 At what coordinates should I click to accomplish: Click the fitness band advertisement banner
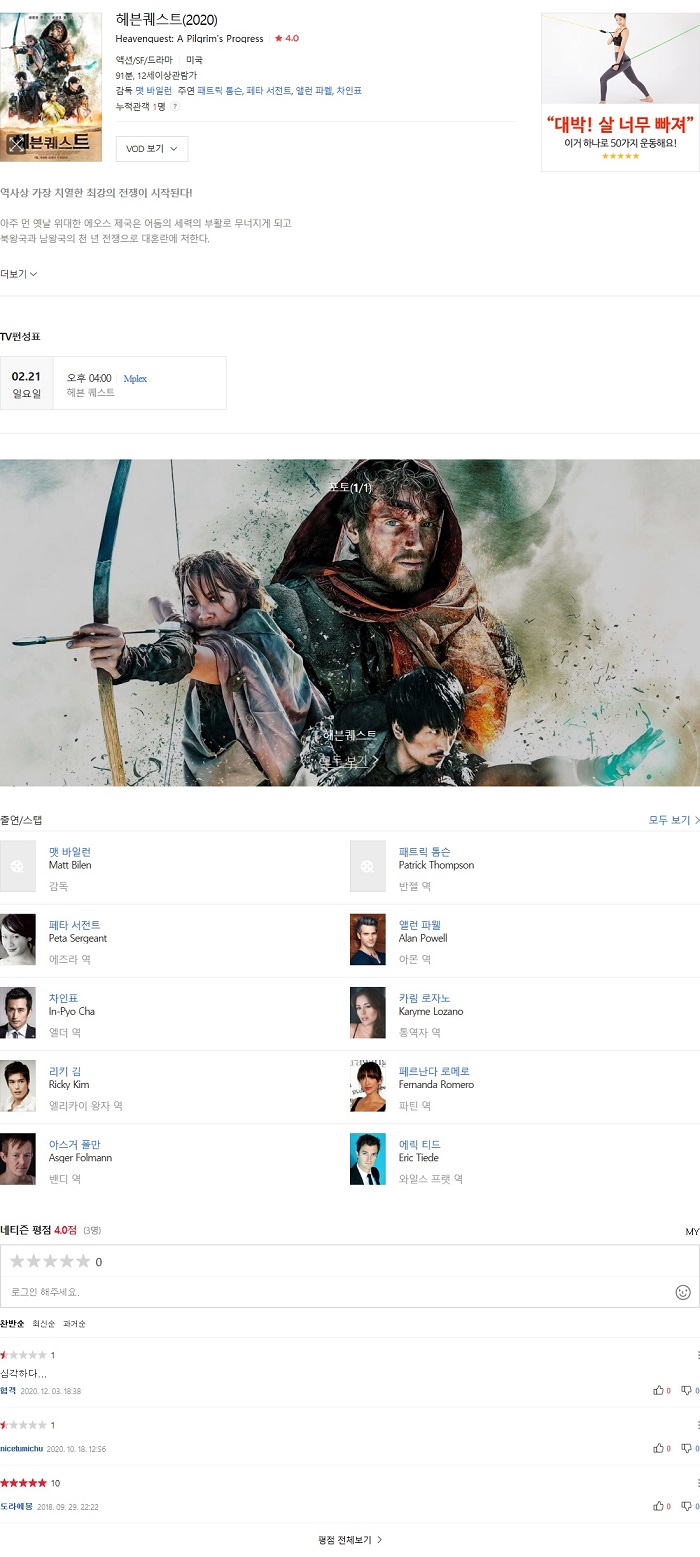620,92
